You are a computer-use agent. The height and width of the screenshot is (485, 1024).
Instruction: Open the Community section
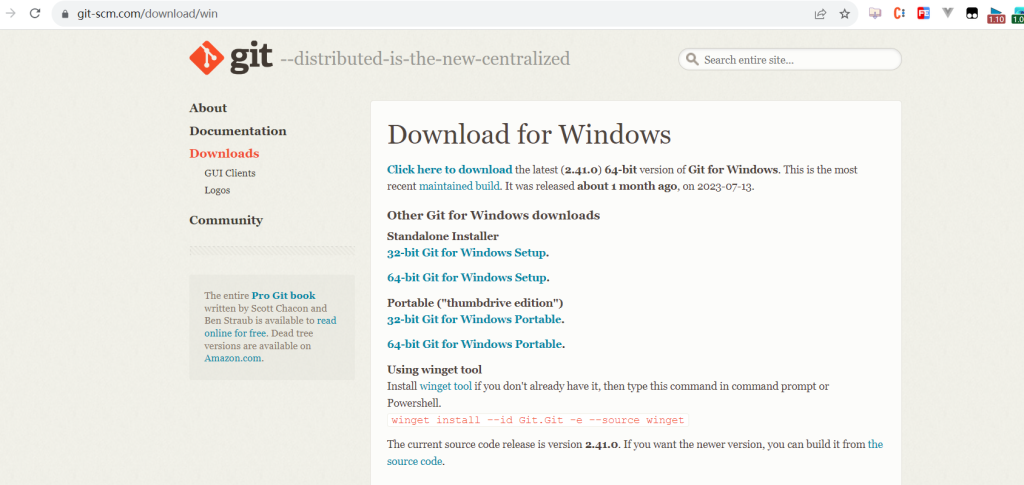226,221
